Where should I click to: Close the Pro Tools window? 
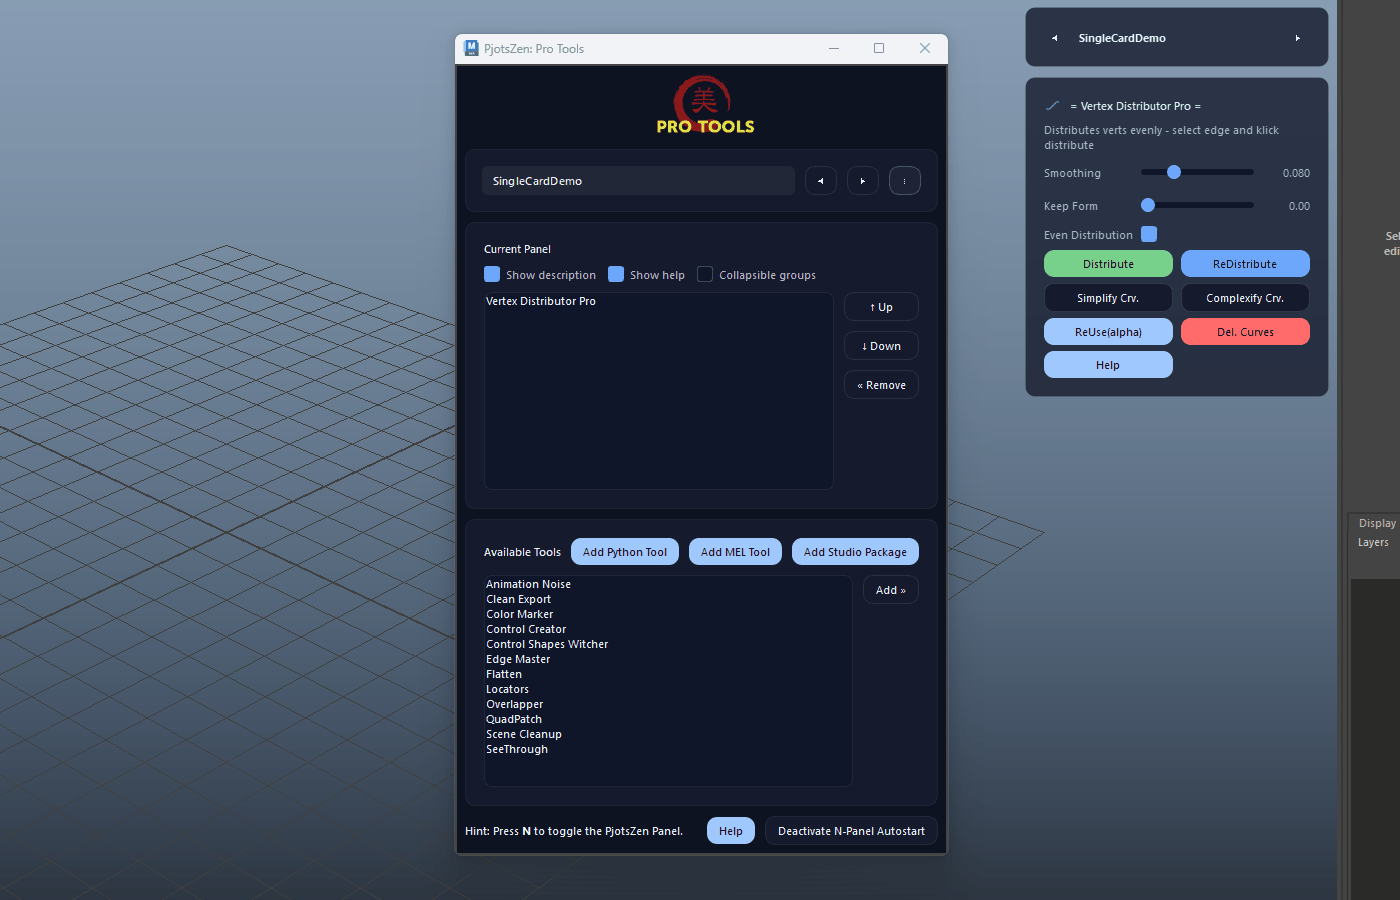(x=925, y=48)
